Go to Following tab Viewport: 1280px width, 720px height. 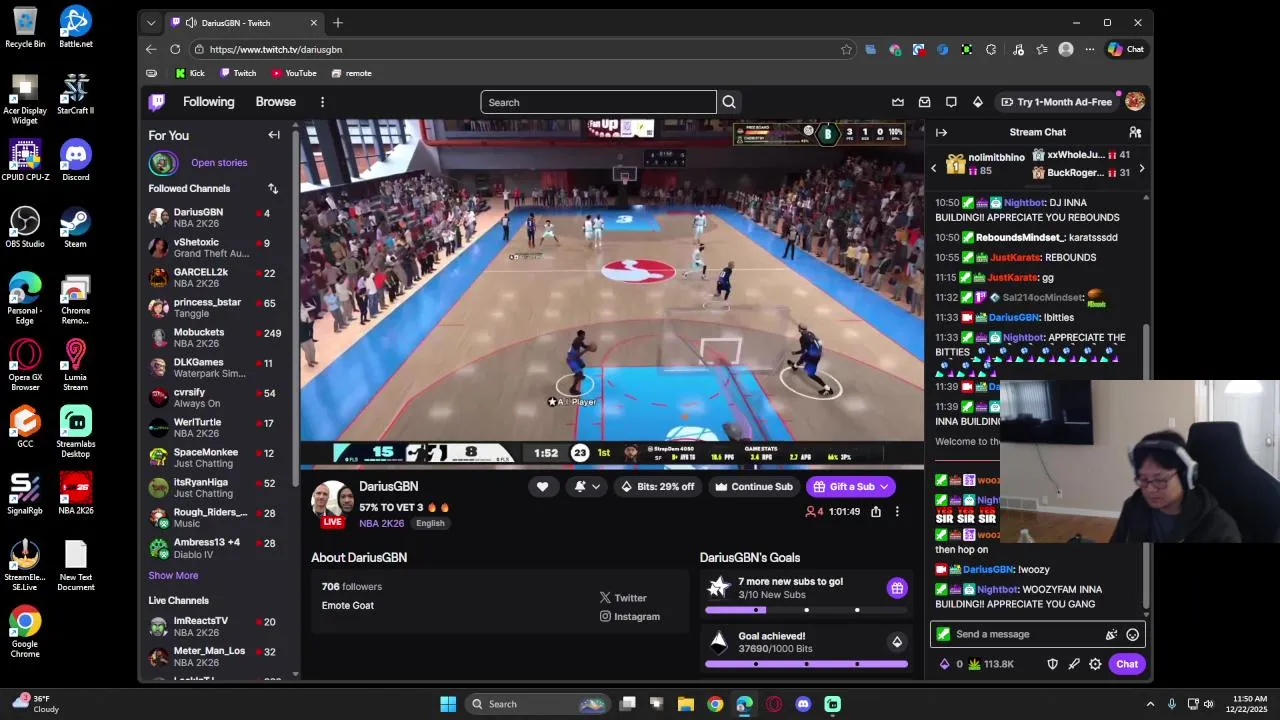[208, 102]
